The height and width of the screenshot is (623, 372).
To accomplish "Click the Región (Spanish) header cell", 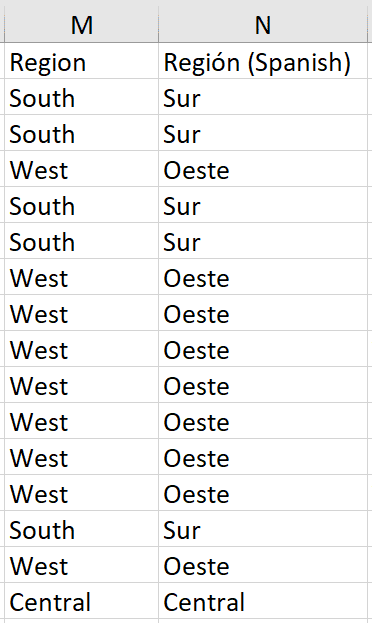I will click(x=263, y=61).
